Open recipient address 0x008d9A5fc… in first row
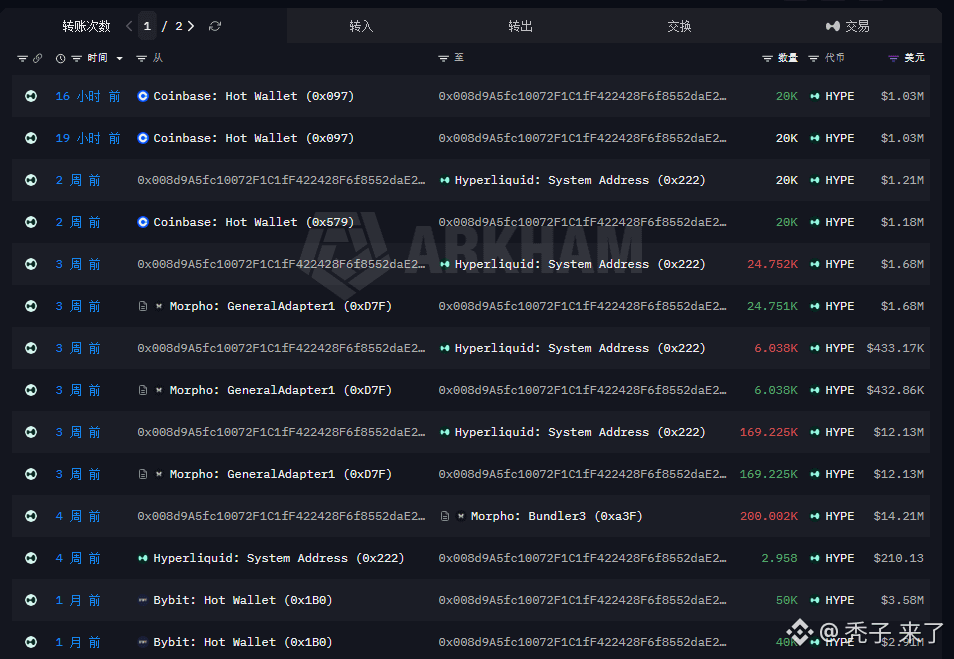Image resolution: width=954 pixels, height=659 pixels. pyautogui.click(x=582, y=96)
